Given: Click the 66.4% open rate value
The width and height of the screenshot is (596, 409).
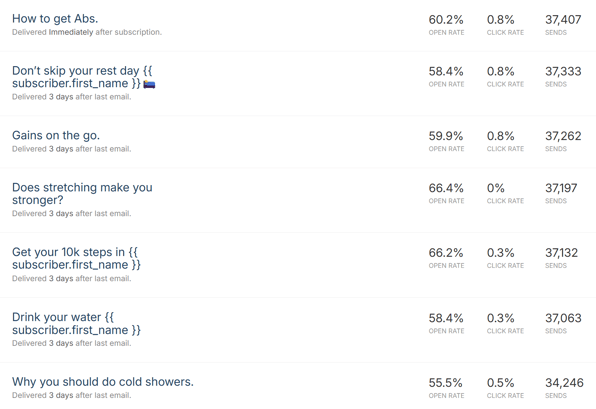Looking at the screenshot, I should tap(446, 188).
